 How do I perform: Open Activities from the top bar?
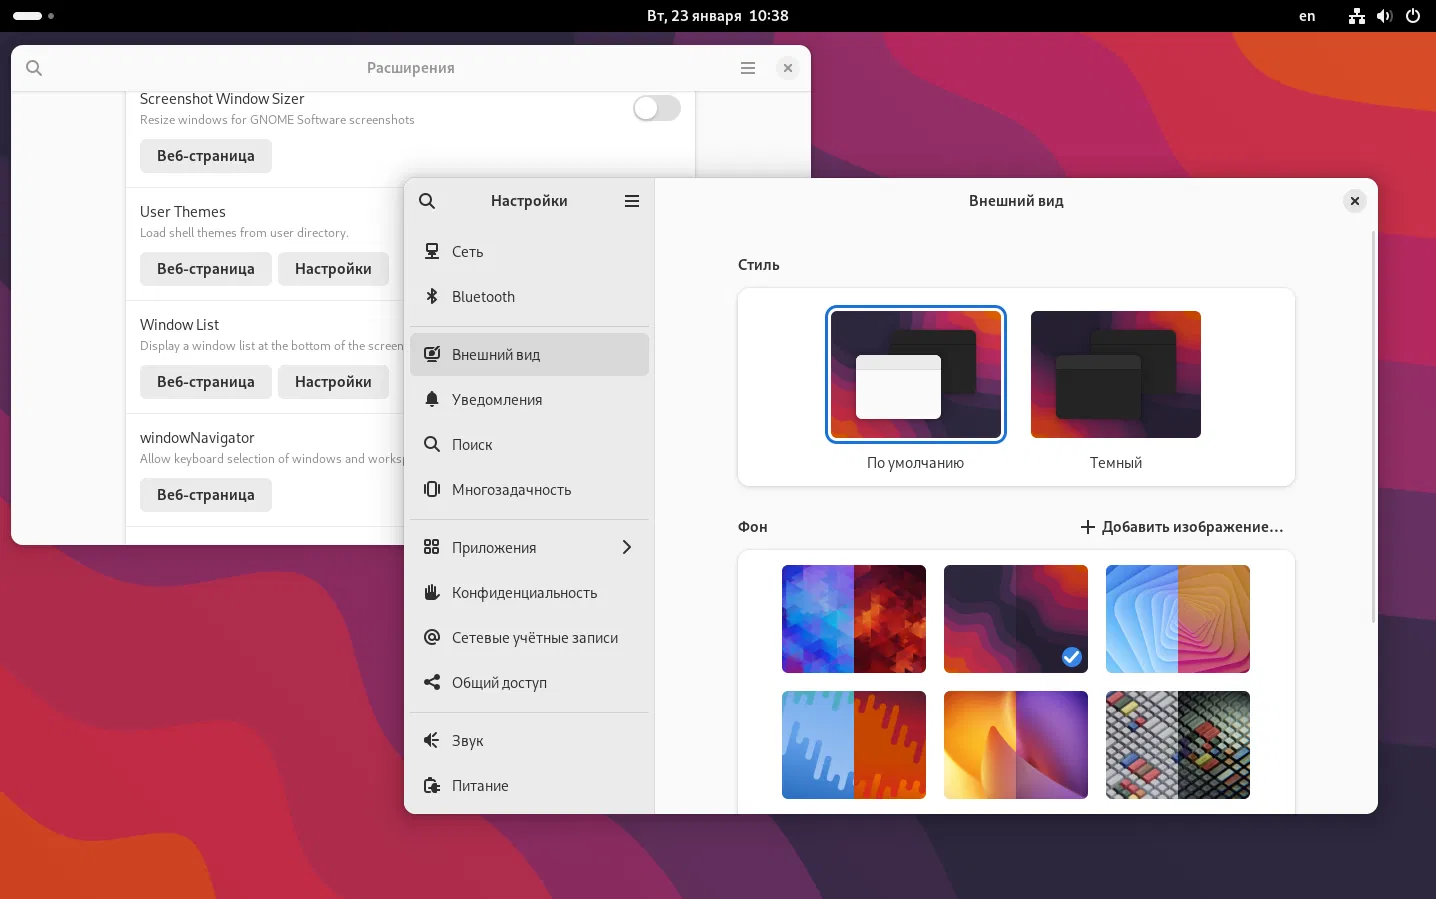[x=33, y=16]
